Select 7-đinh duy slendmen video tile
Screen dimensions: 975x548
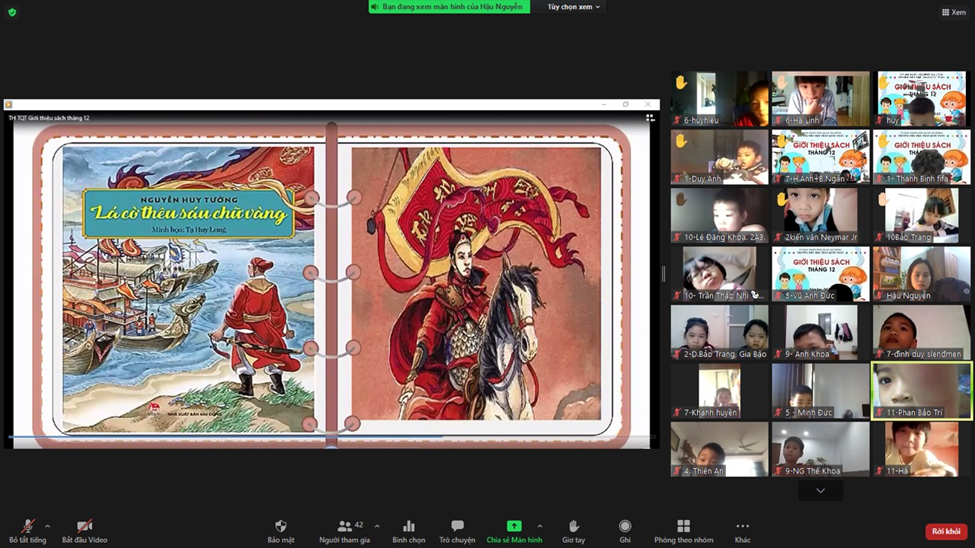pyautogui.click(x=922, y=332)
